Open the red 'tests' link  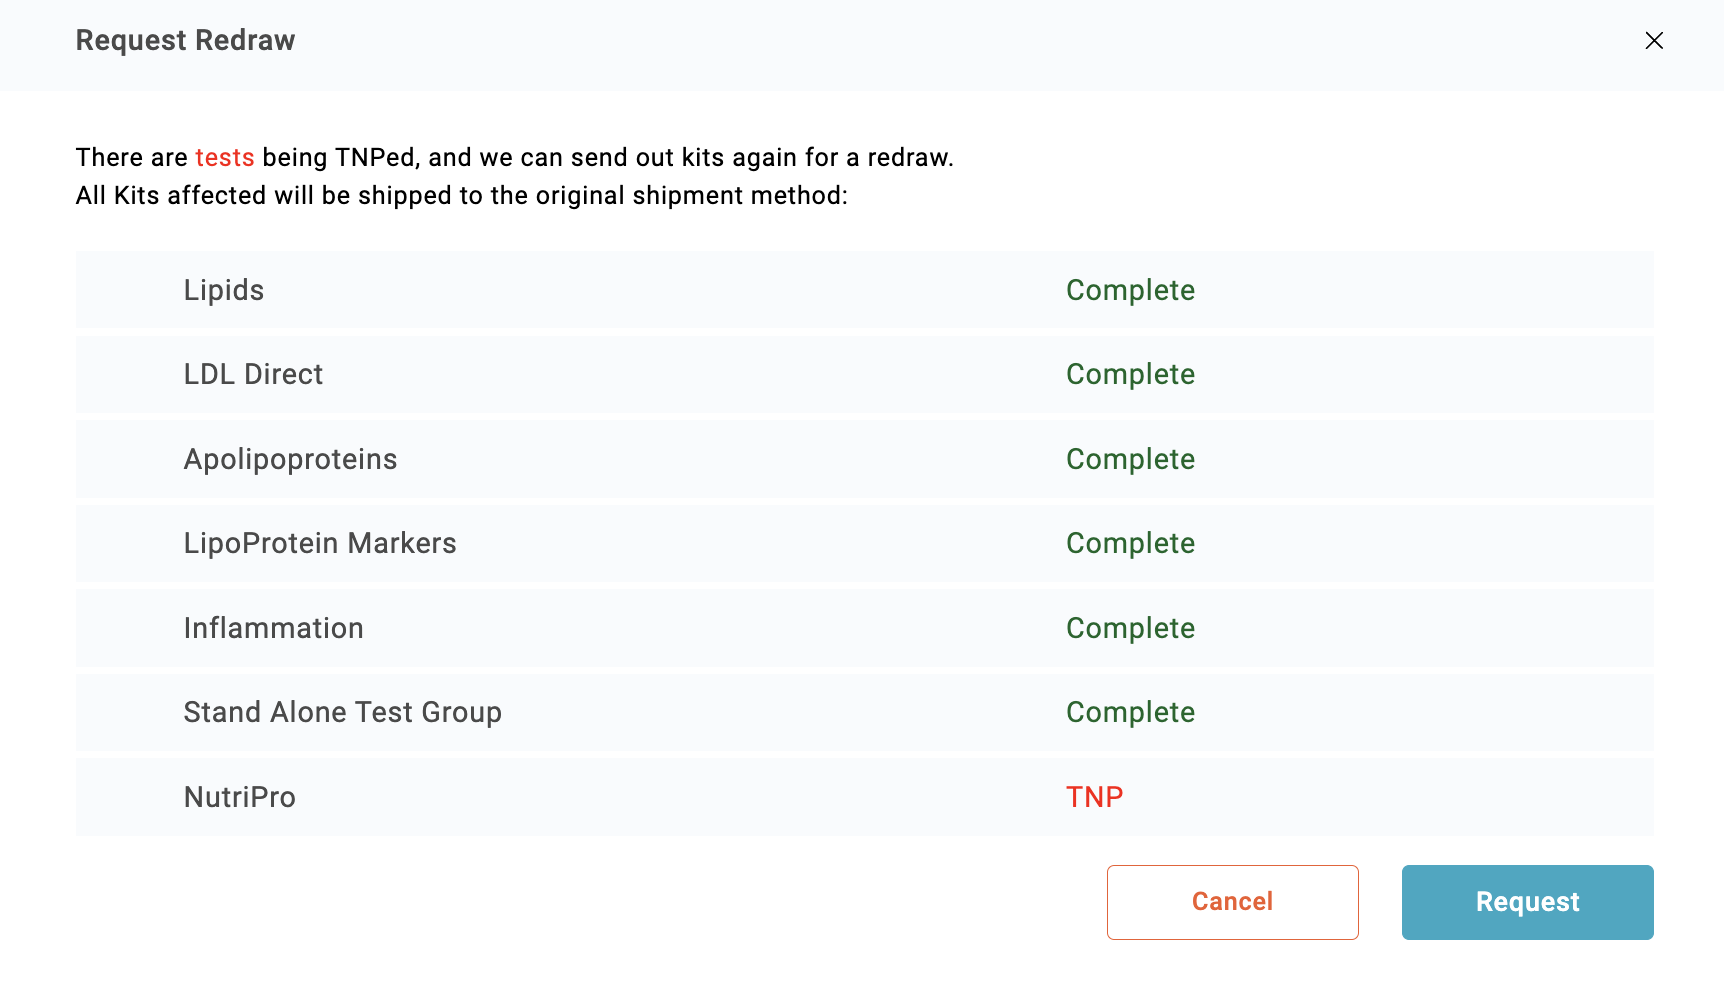(224, 158)
